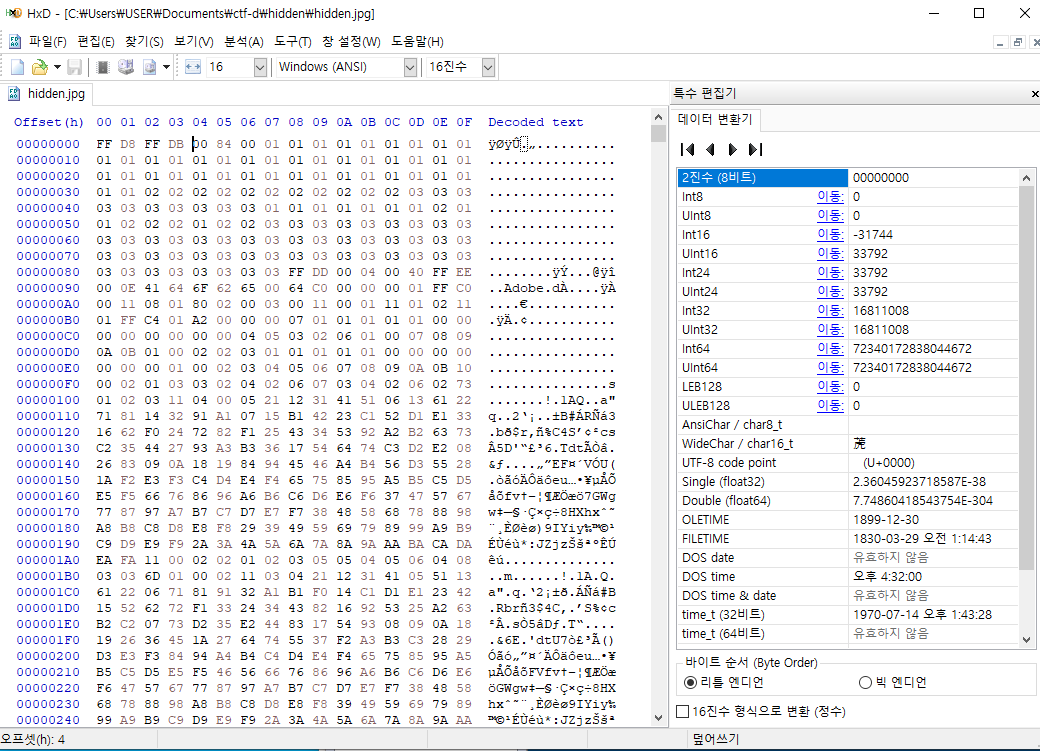The image size is (1040, 751).
Task: Click the Open RAM memory chip icon
Action: coord(103,67)
